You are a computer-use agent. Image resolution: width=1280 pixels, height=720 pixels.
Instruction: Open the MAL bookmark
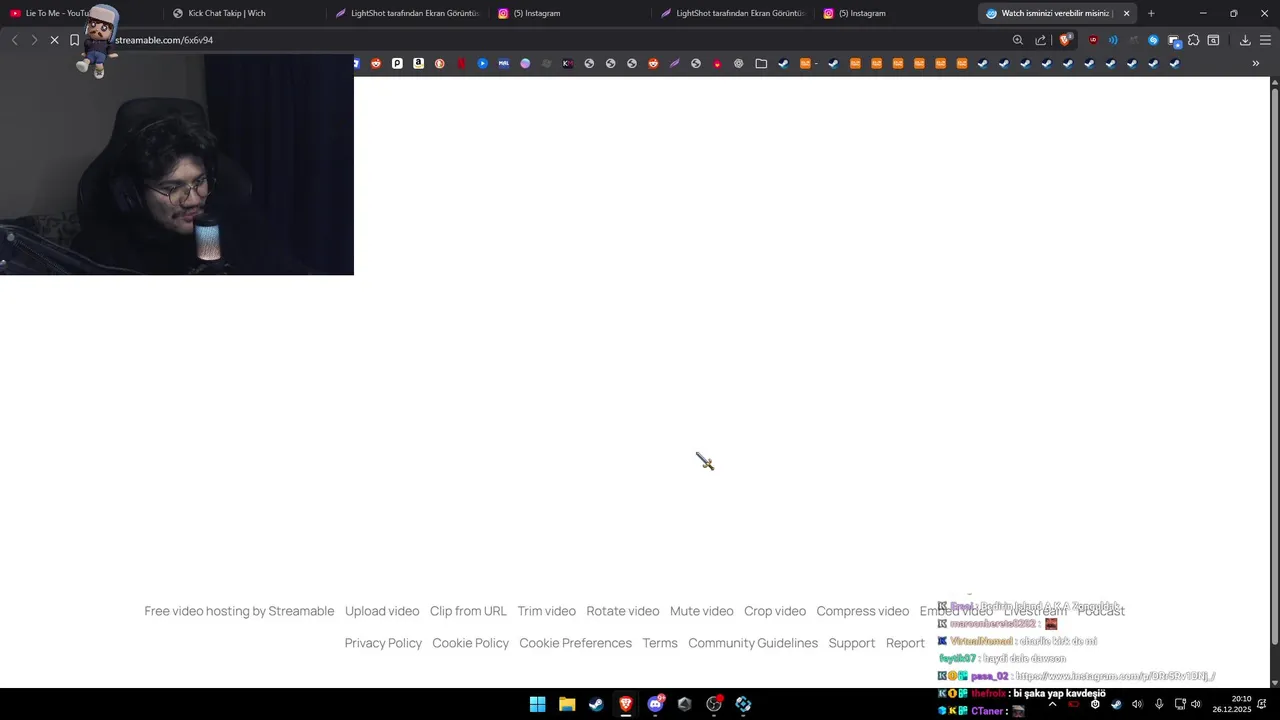(x=503, y=63)
